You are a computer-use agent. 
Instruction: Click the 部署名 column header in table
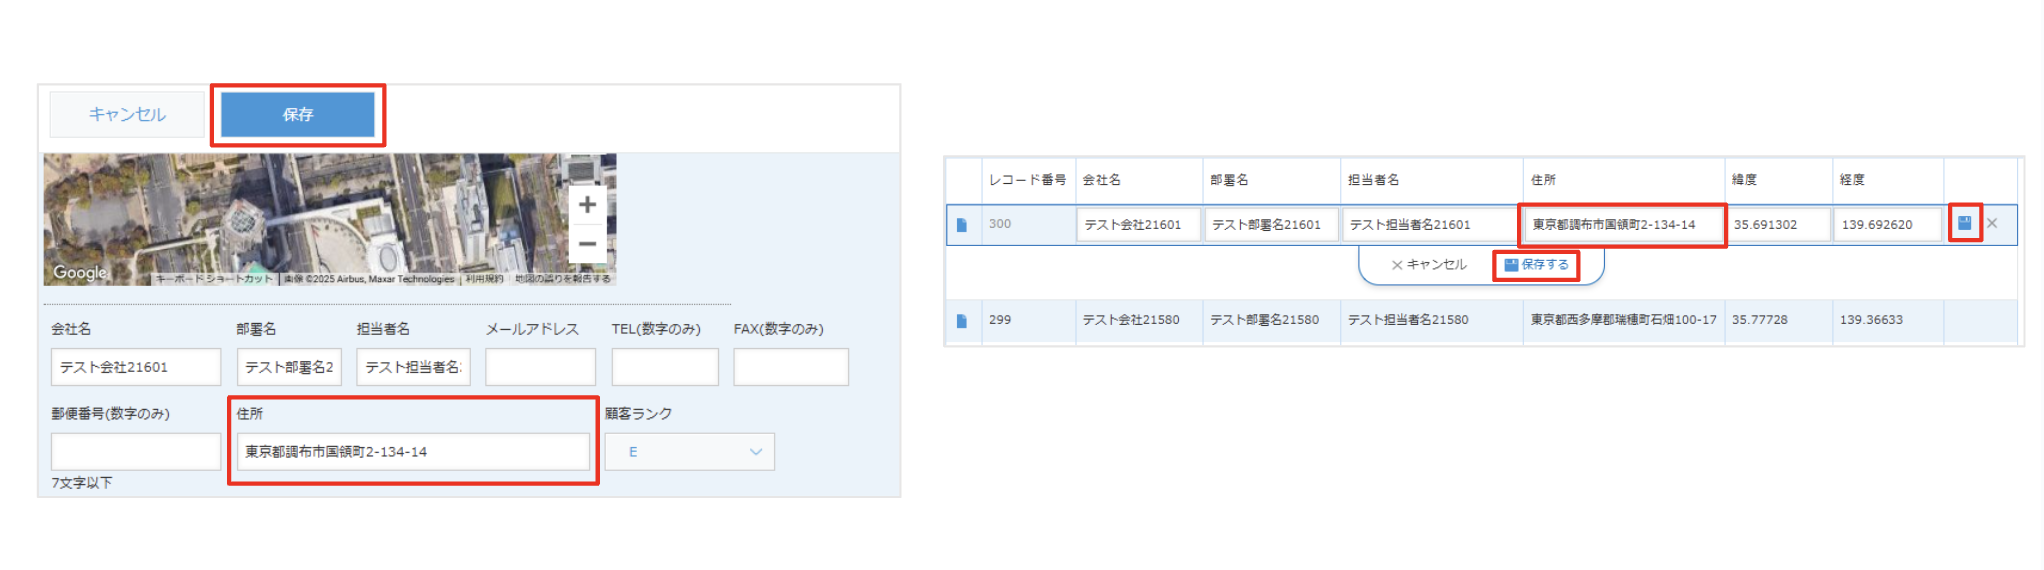pos(1229,180)
